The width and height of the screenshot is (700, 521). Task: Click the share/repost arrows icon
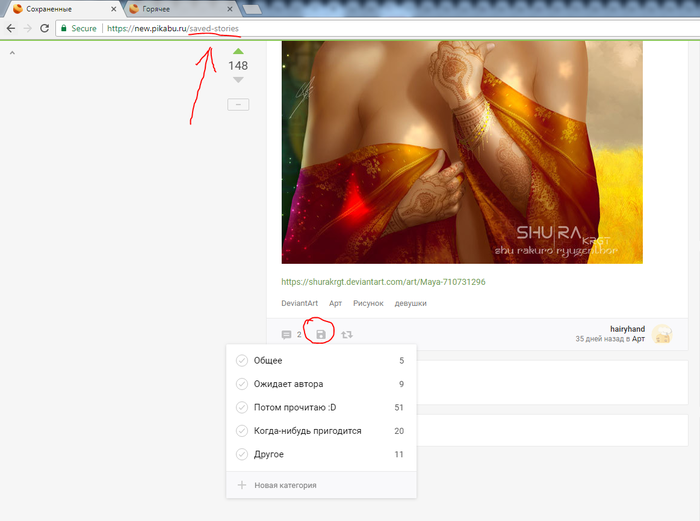tap(347, 335)
